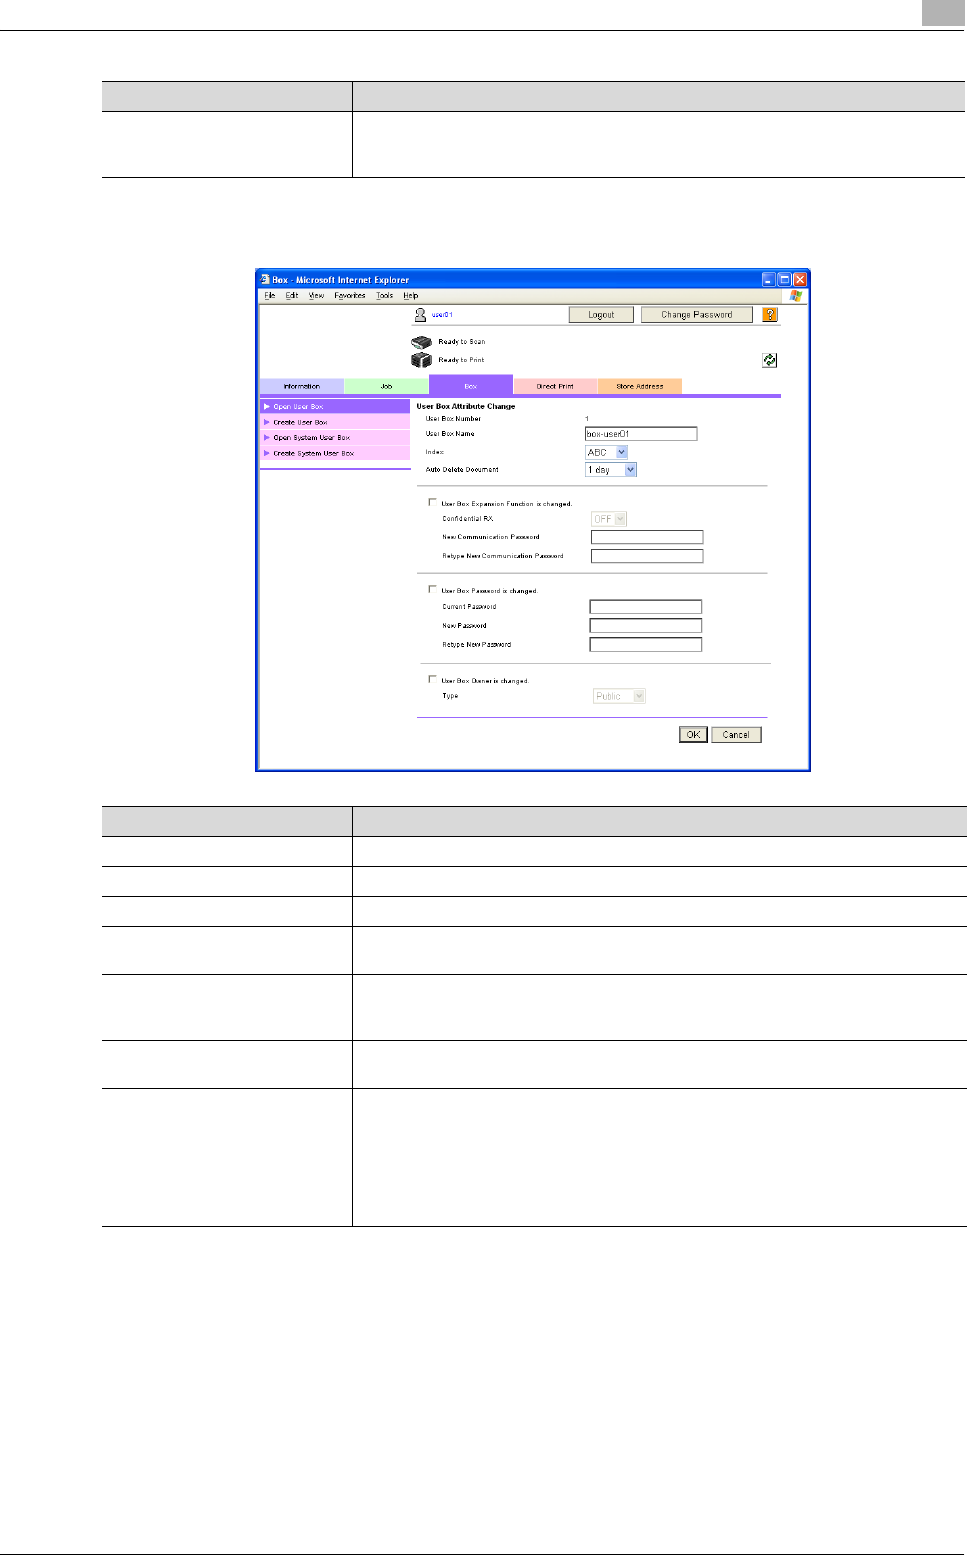Click the Retype New Password field
Image resolution: width=967 pixels, height=1555 pixels.
646,645
